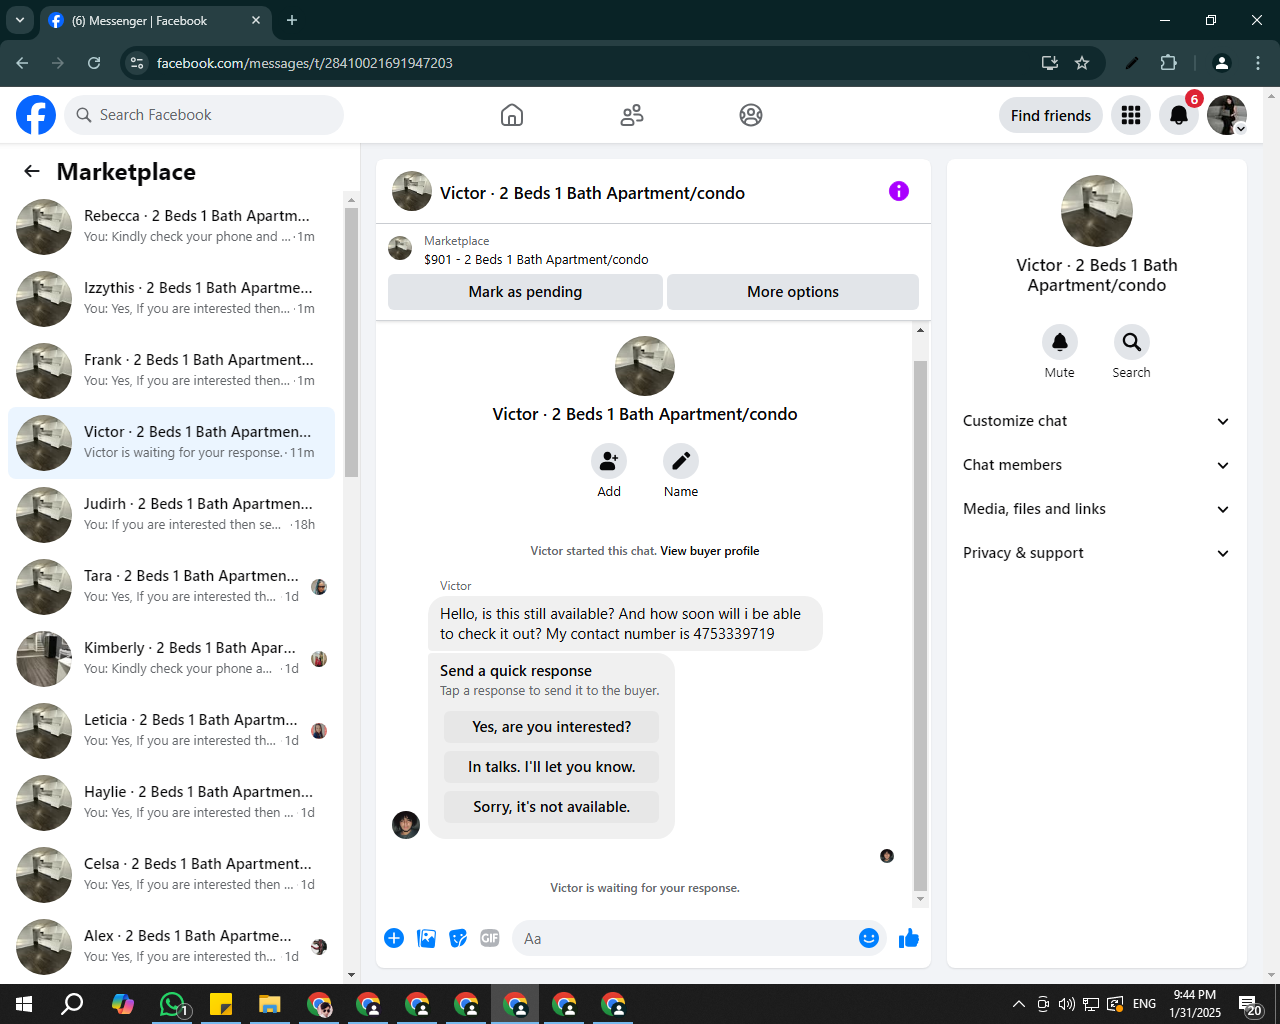The image size is (1280, 1024).
Task: Open the emoji picker smiley icon
Action: point(869,938)
